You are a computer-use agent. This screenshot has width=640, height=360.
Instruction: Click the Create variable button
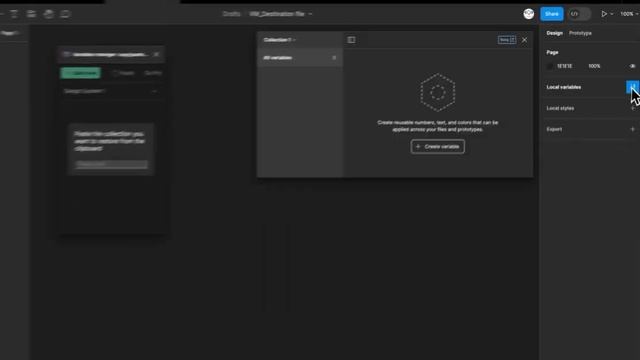(x=438, y=147)
